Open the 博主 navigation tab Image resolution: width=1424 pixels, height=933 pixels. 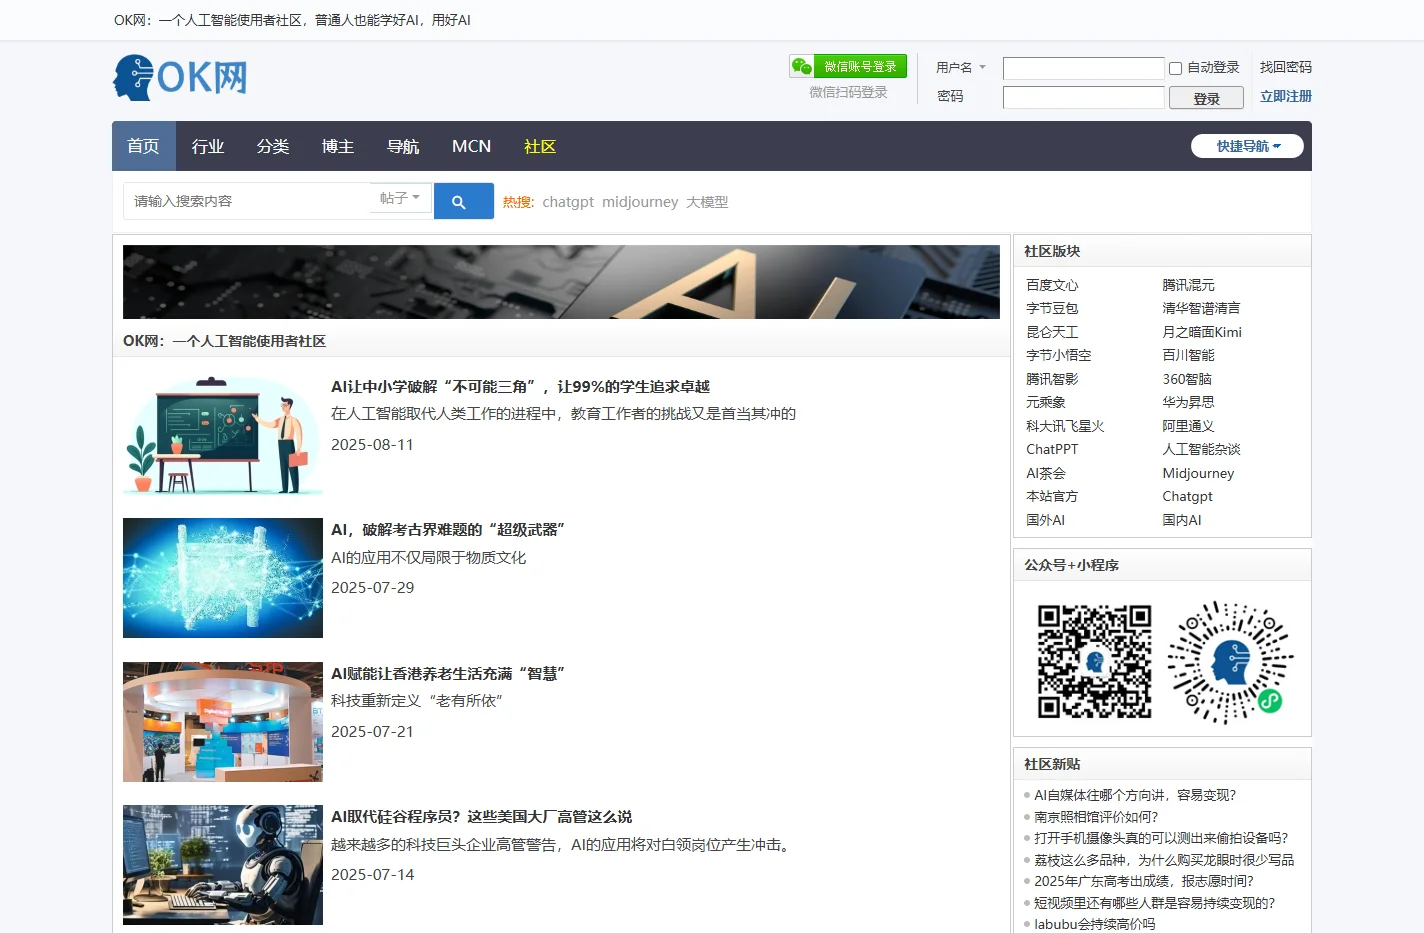(x=338, y=146)
